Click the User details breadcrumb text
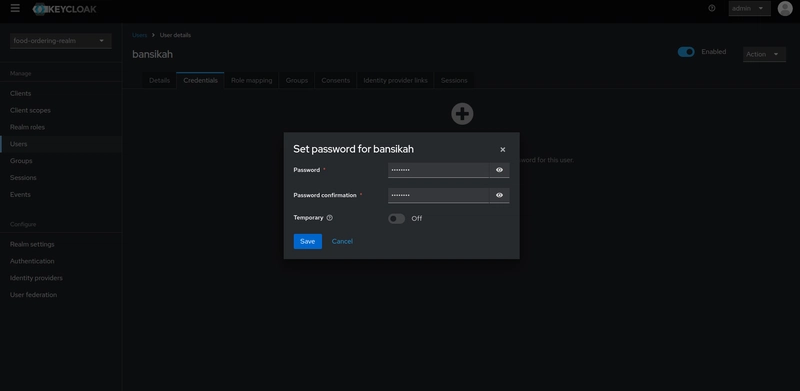Screen dimensions: 800x391 tap(176, 35)
